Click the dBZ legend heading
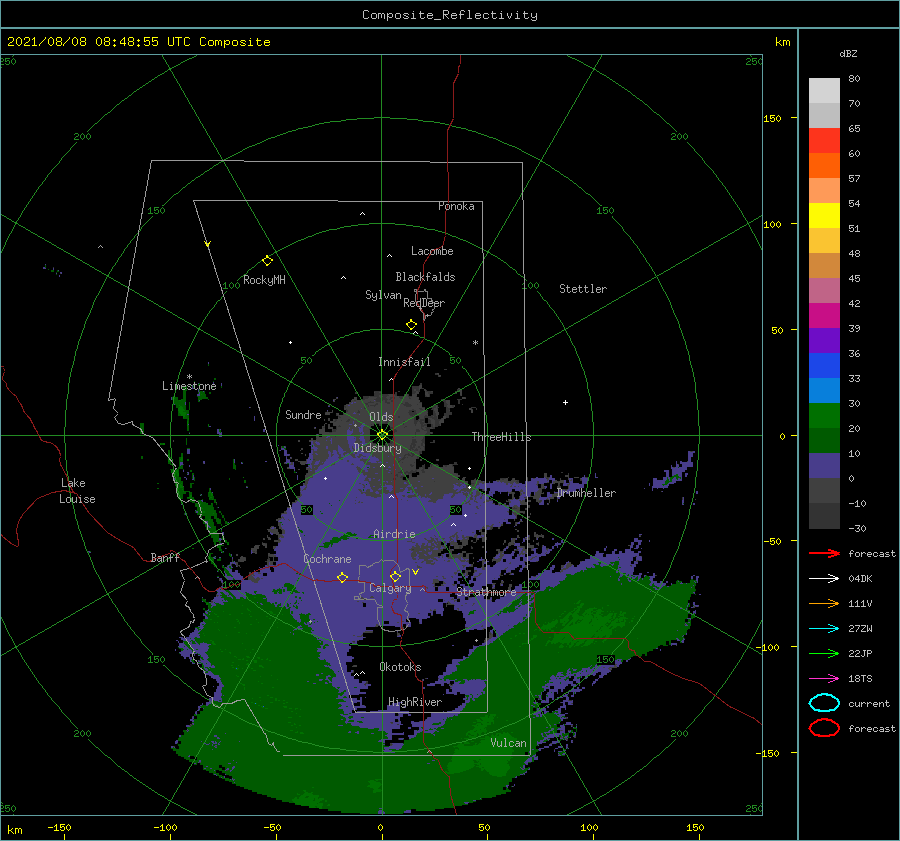 [x=848, y=53]
